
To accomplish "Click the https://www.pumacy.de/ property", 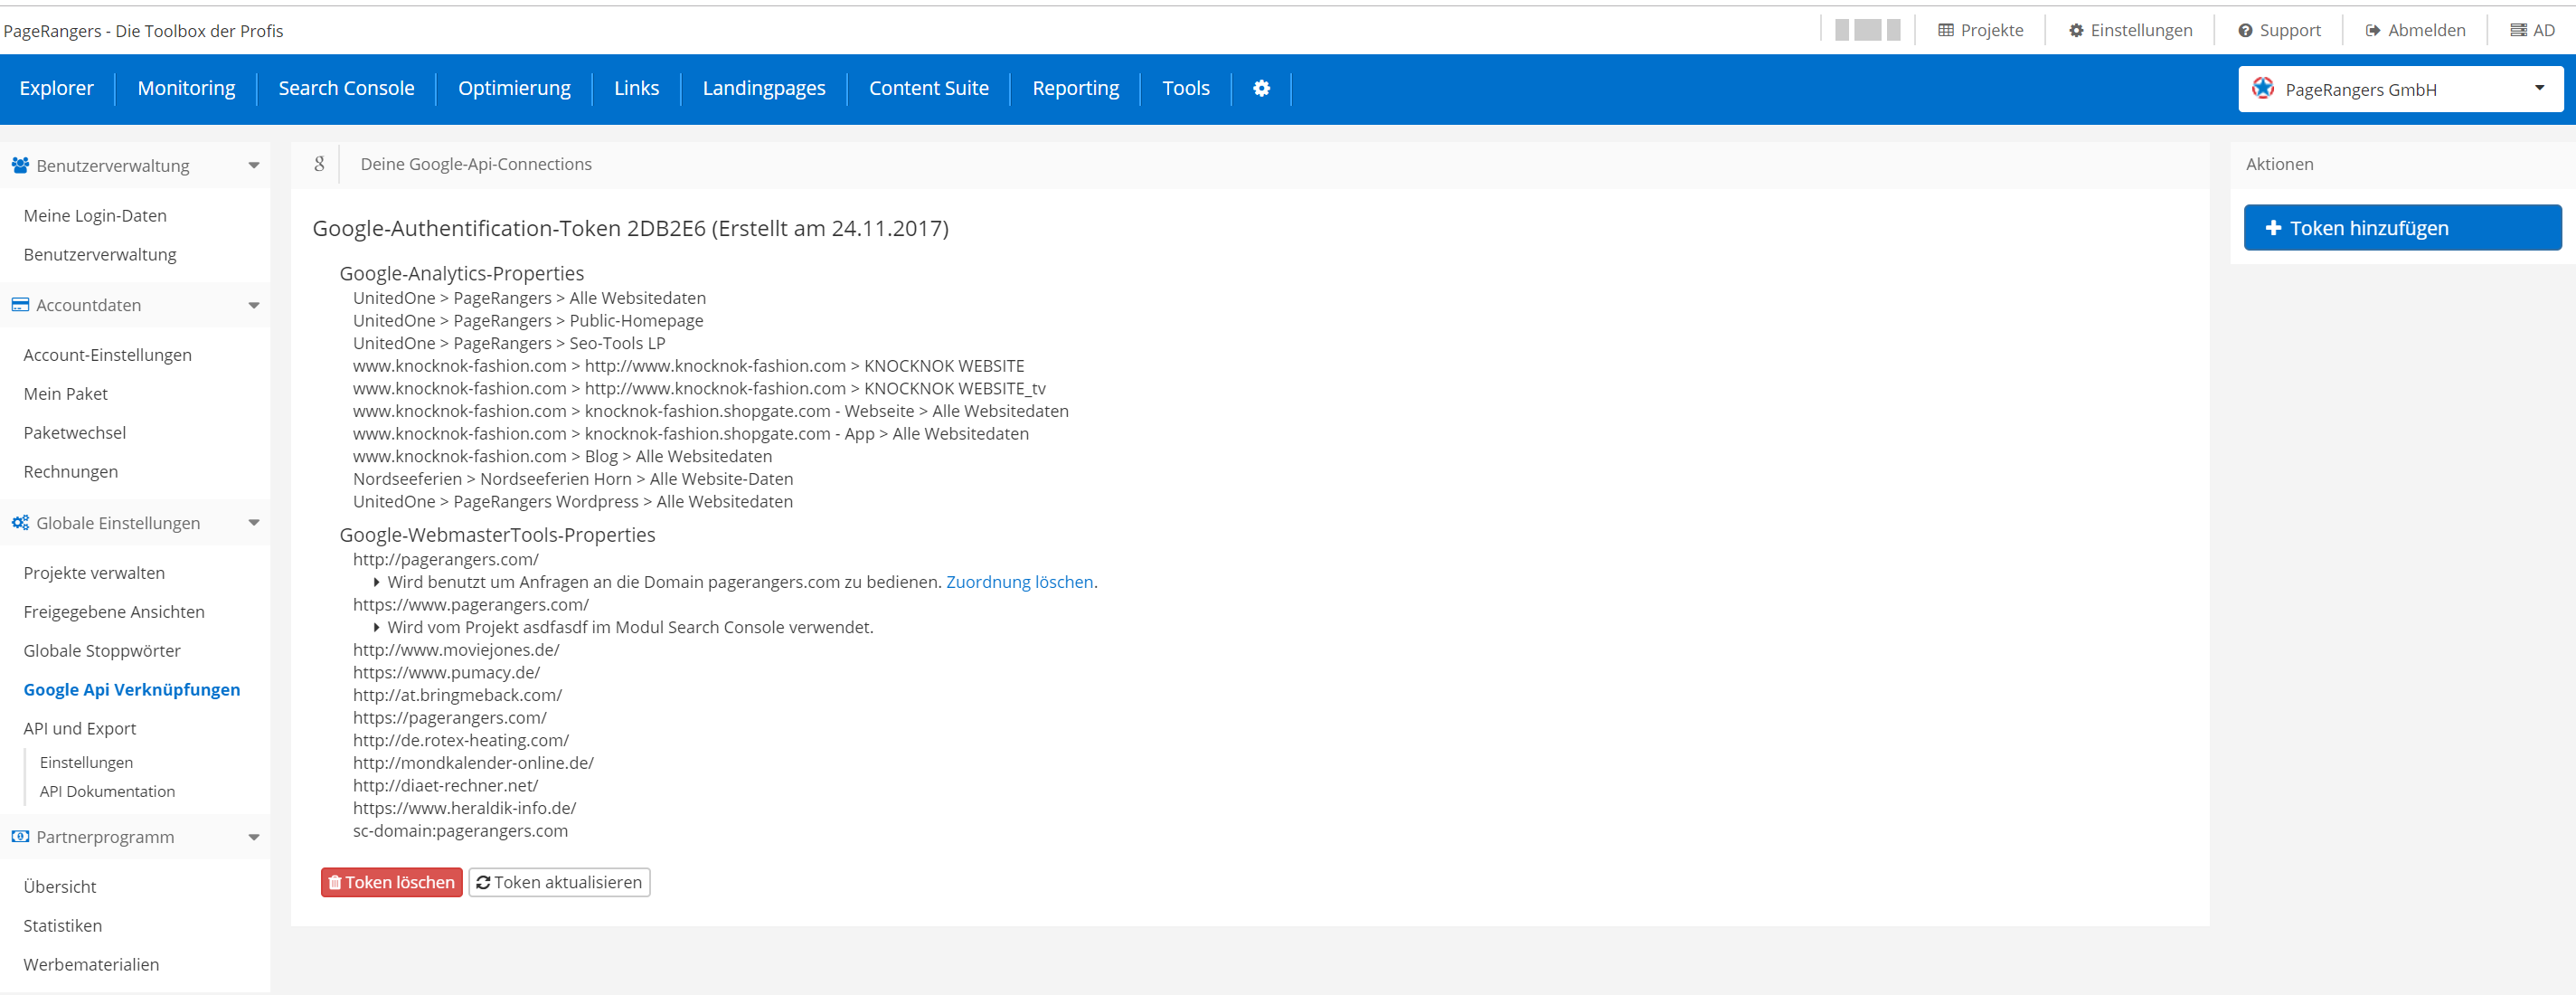I will pyautogui.click(x=446, y=673).
